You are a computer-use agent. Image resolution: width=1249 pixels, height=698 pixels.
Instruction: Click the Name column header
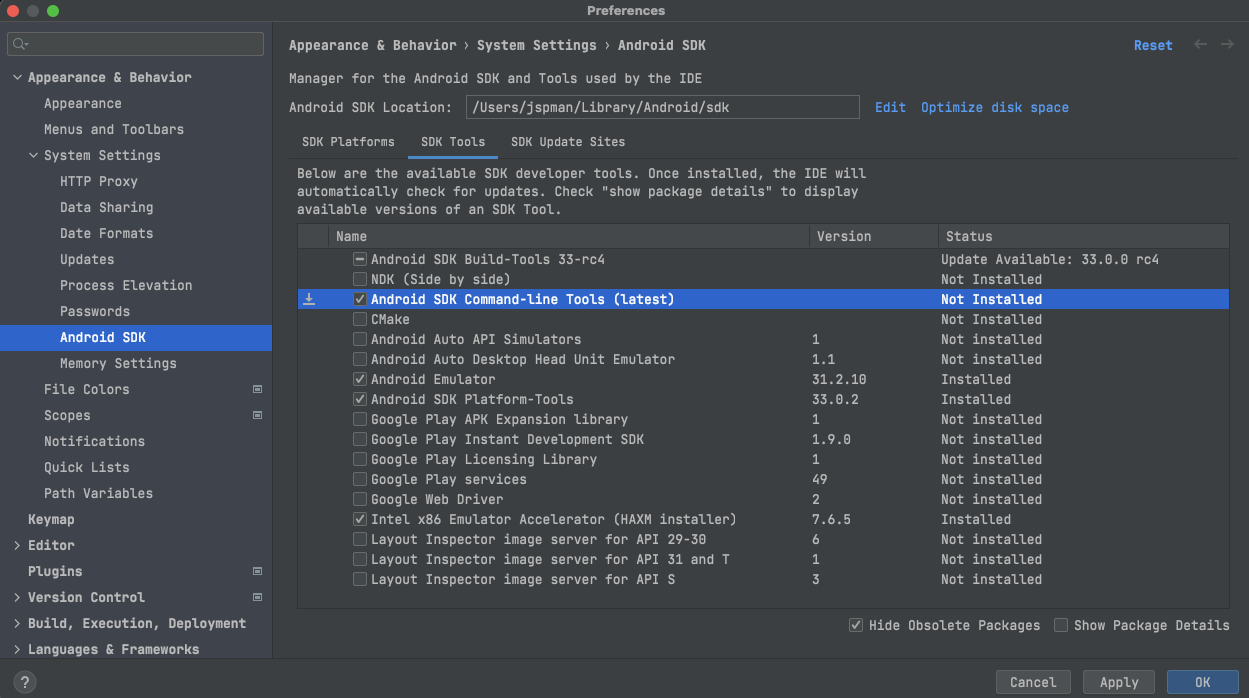(568, 236)
